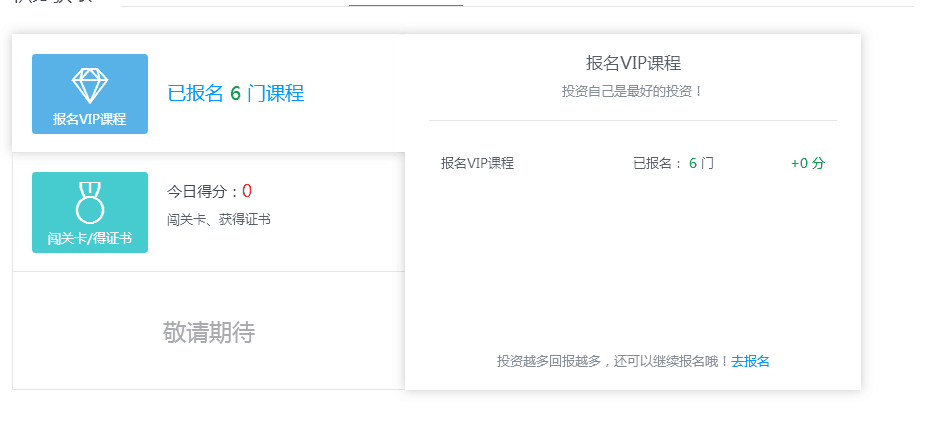Click the 今日得分 label
The height and width of the screenshot is (440, 944).
point(203,191)
